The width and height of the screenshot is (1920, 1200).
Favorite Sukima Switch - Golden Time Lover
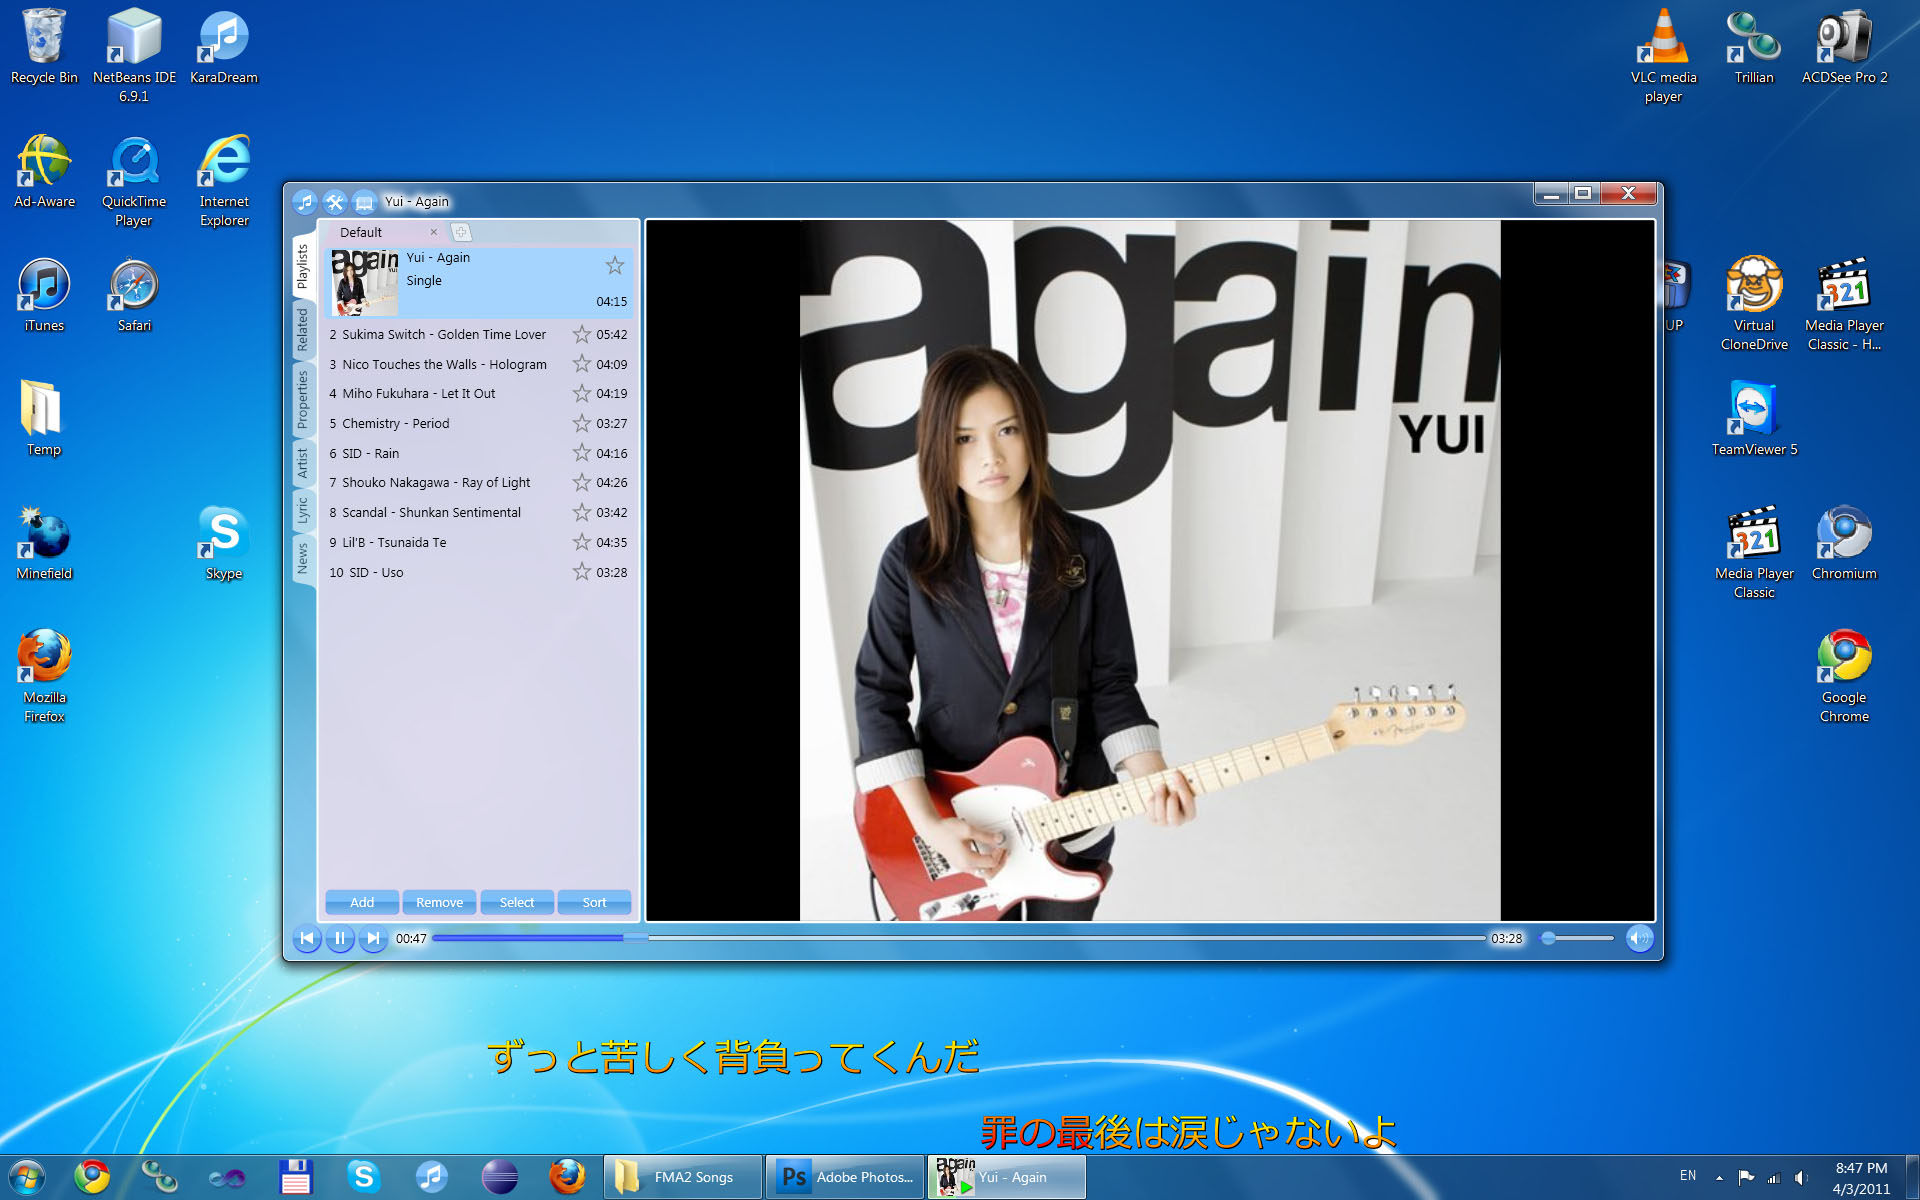(x=582, y=334)
